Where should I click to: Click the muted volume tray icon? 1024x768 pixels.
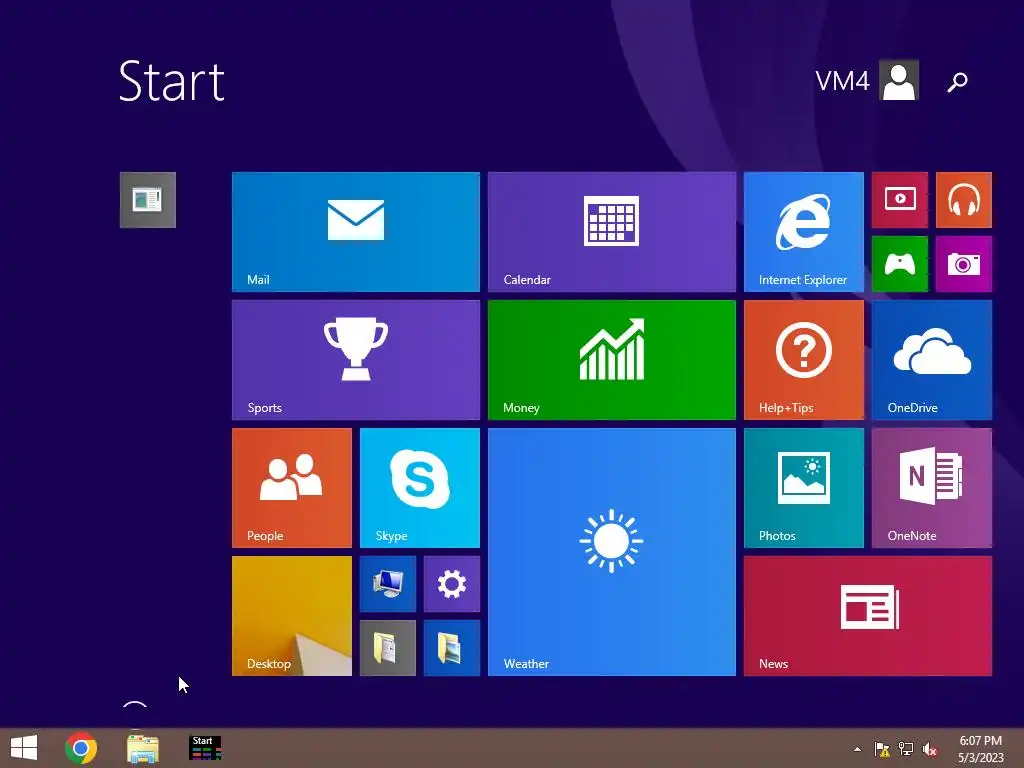click(x=930, y=749)
